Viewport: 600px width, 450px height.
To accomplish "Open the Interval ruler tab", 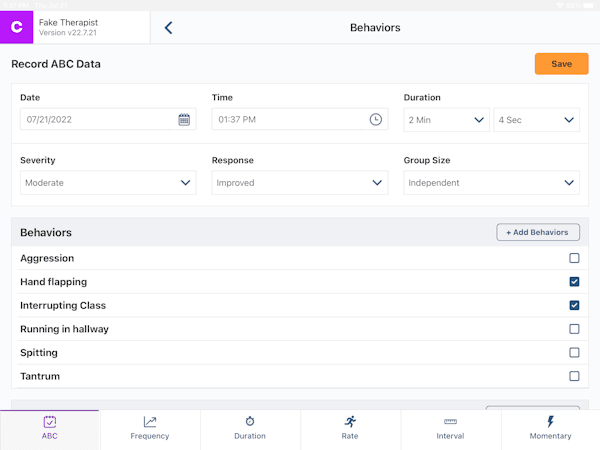I will 450,428.
